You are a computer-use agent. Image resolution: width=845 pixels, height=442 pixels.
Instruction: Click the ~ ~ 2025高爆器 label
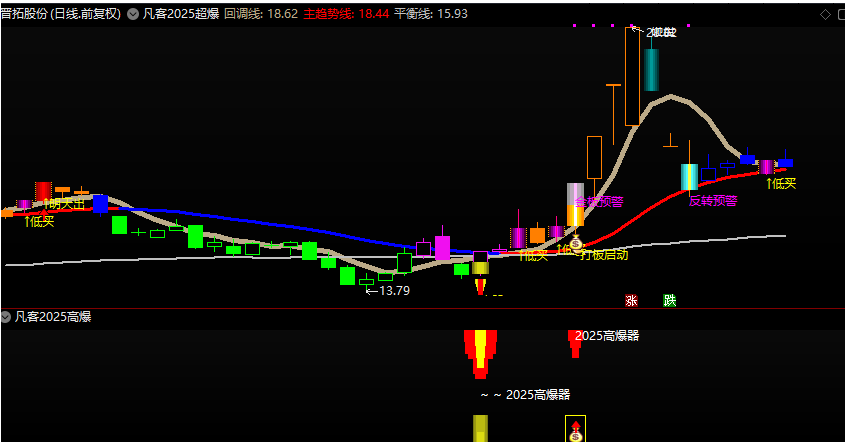pyautogui.click(x=525, y=395)
